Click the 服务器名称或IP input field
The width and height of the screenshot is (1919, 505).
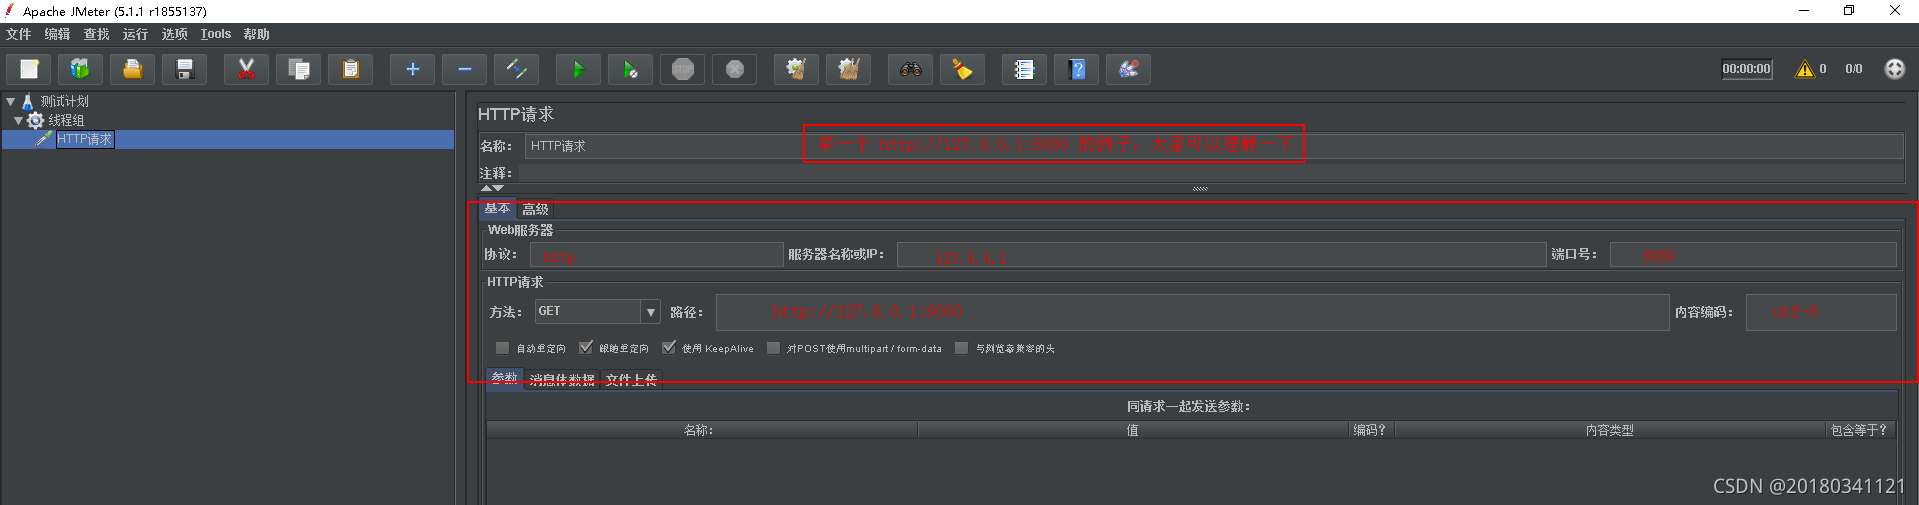coord(1221,255)
